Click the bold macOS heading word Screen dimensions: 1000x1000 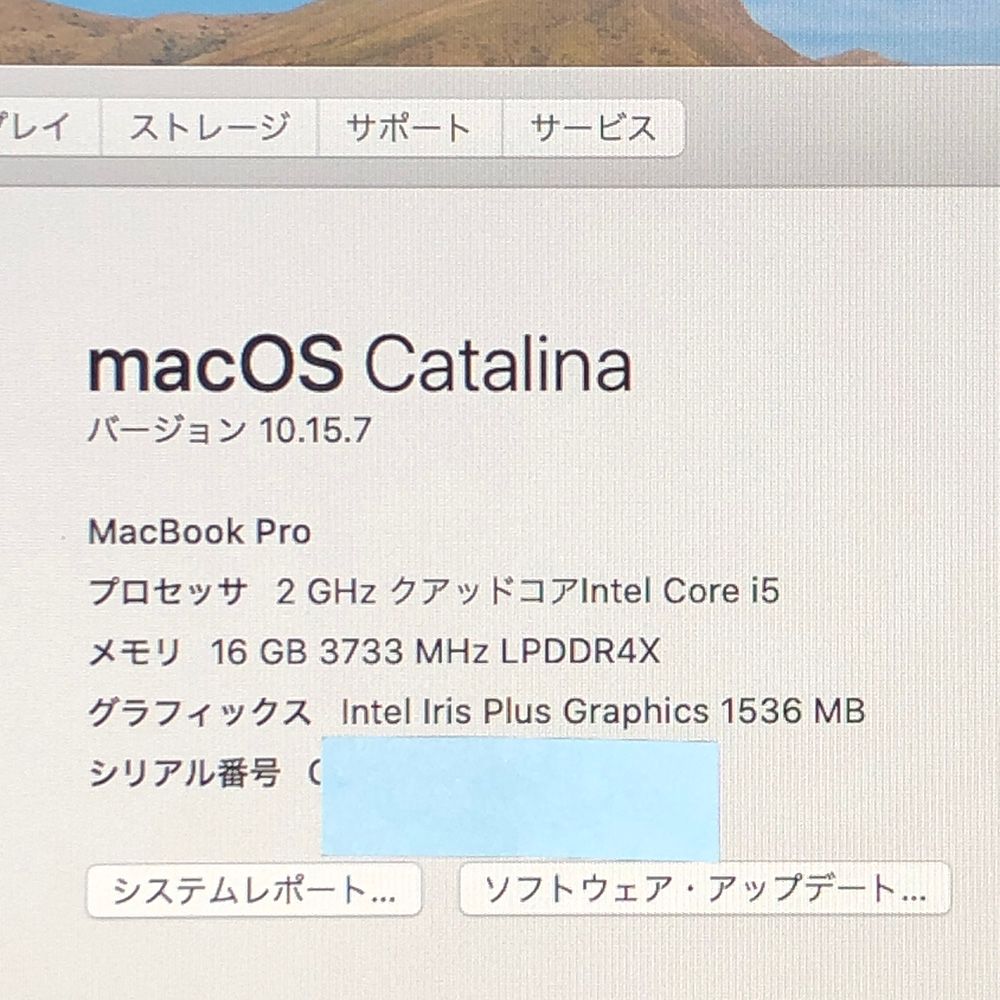tap(216, 365)
